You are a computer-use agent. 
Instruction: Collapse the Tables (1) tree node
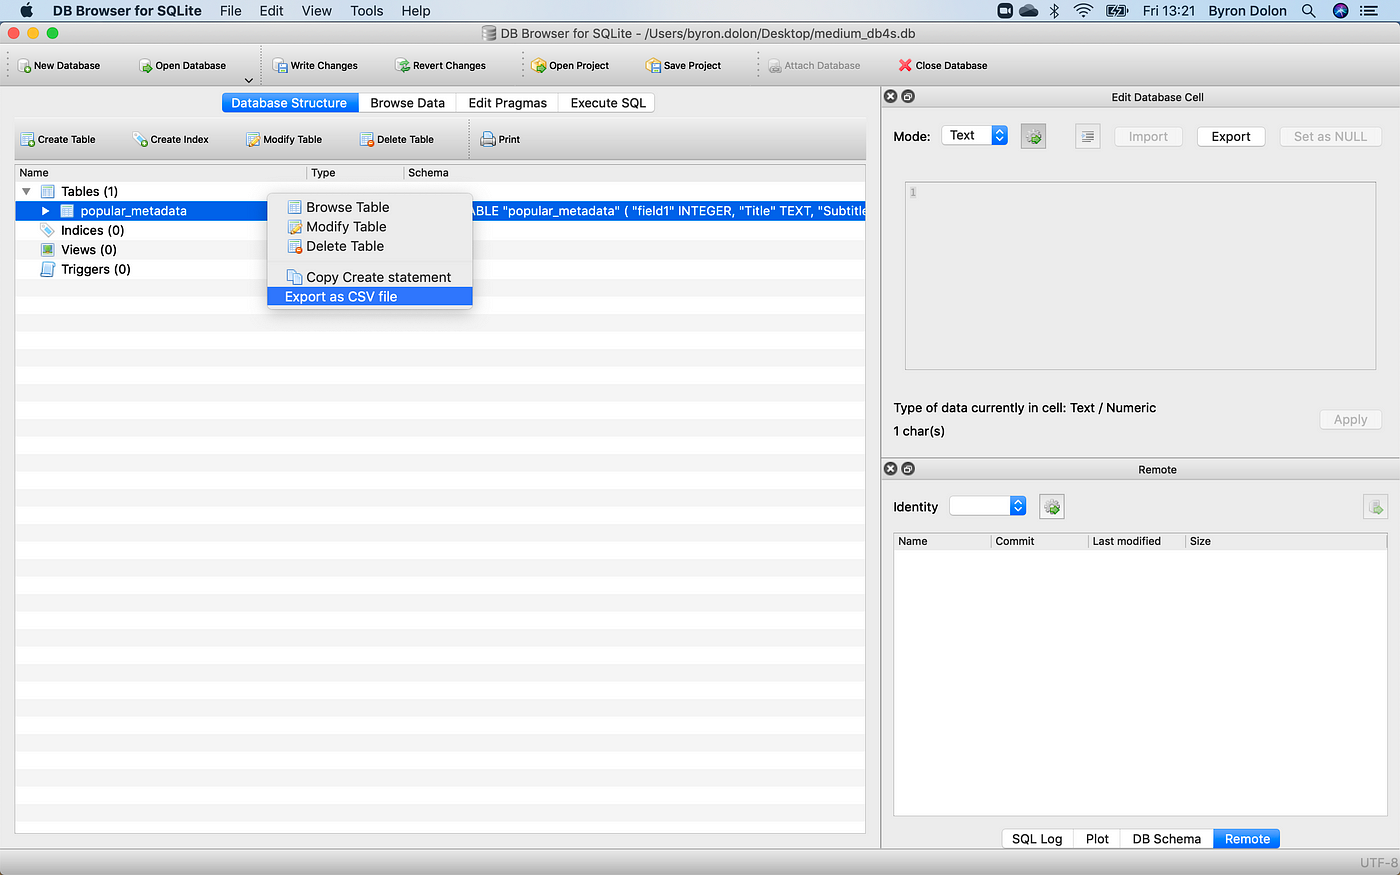click(27, 192)
